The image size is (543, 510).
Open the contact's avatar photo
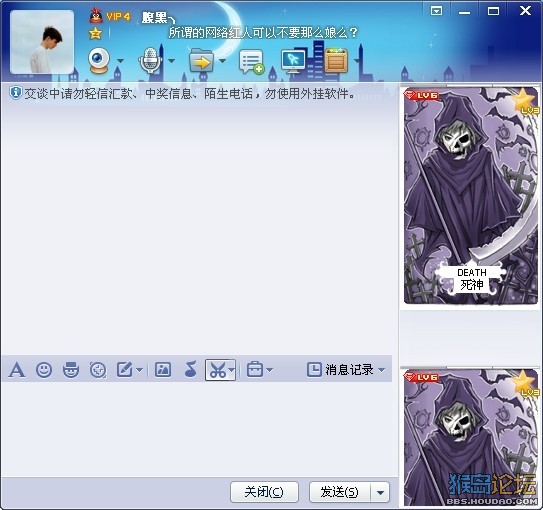point(42,42)
